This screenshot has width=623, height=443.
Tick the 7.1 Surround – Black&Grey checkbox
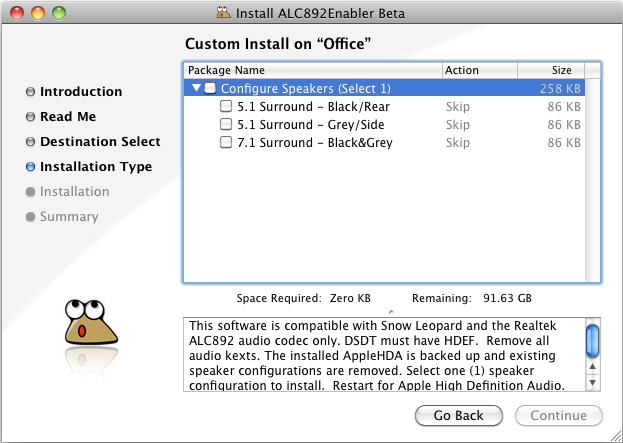point(225,143)
